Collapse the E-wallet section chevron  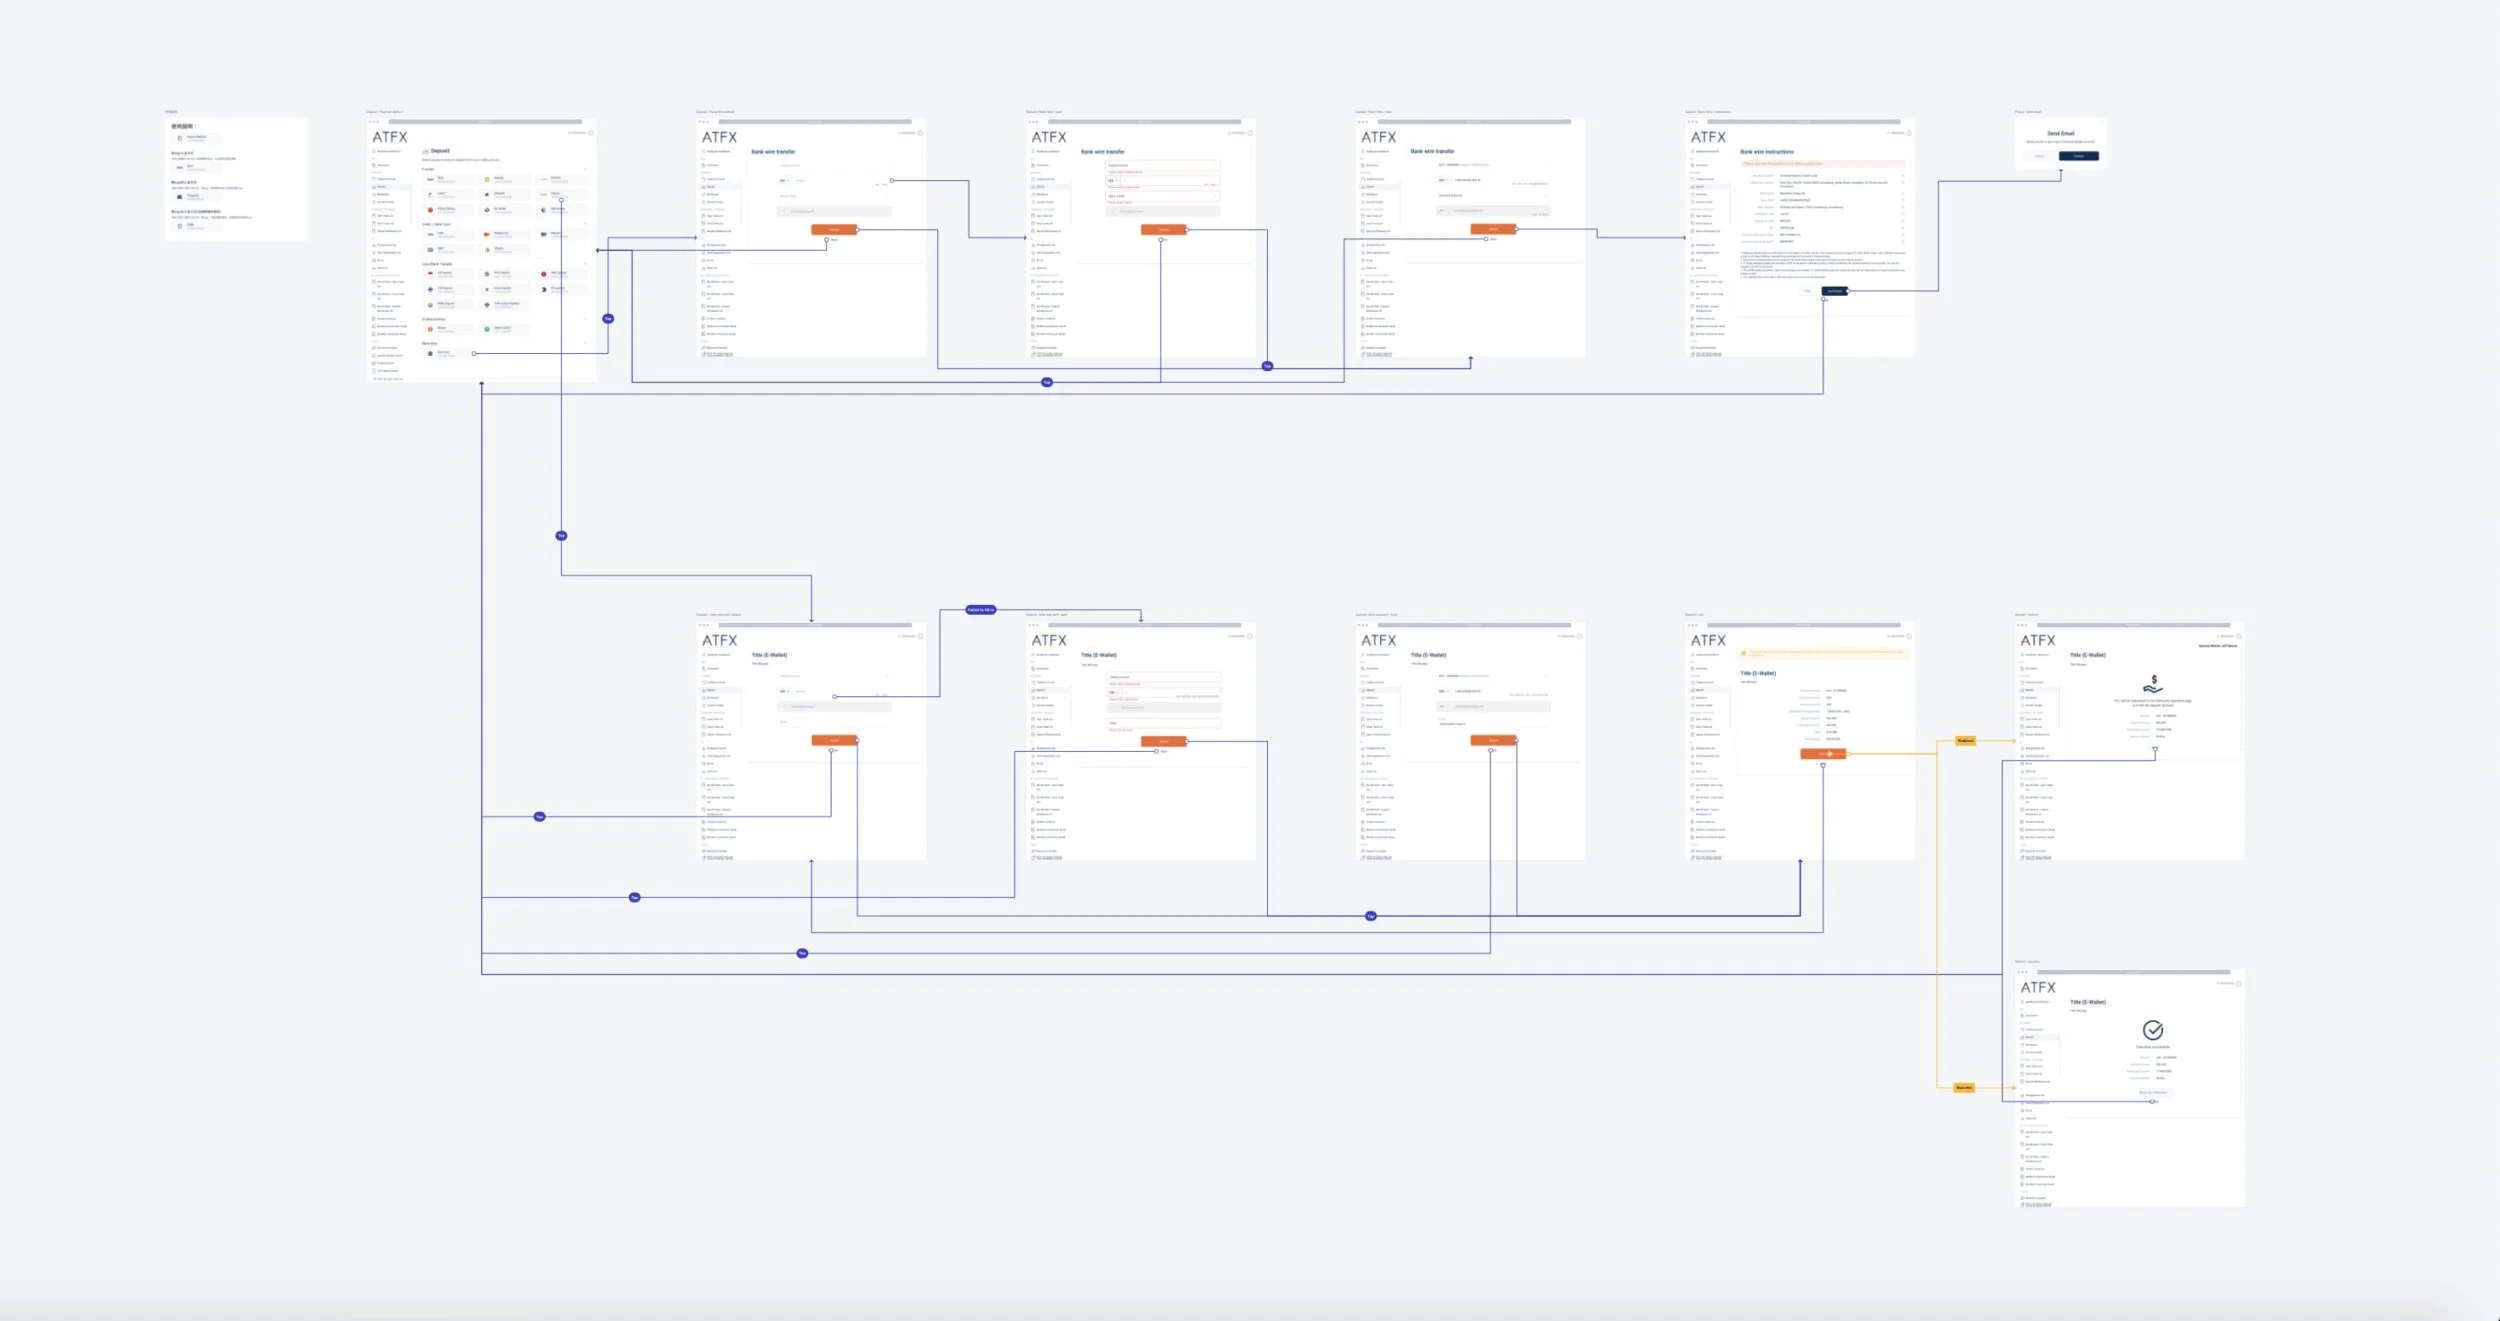click(586, 169)
